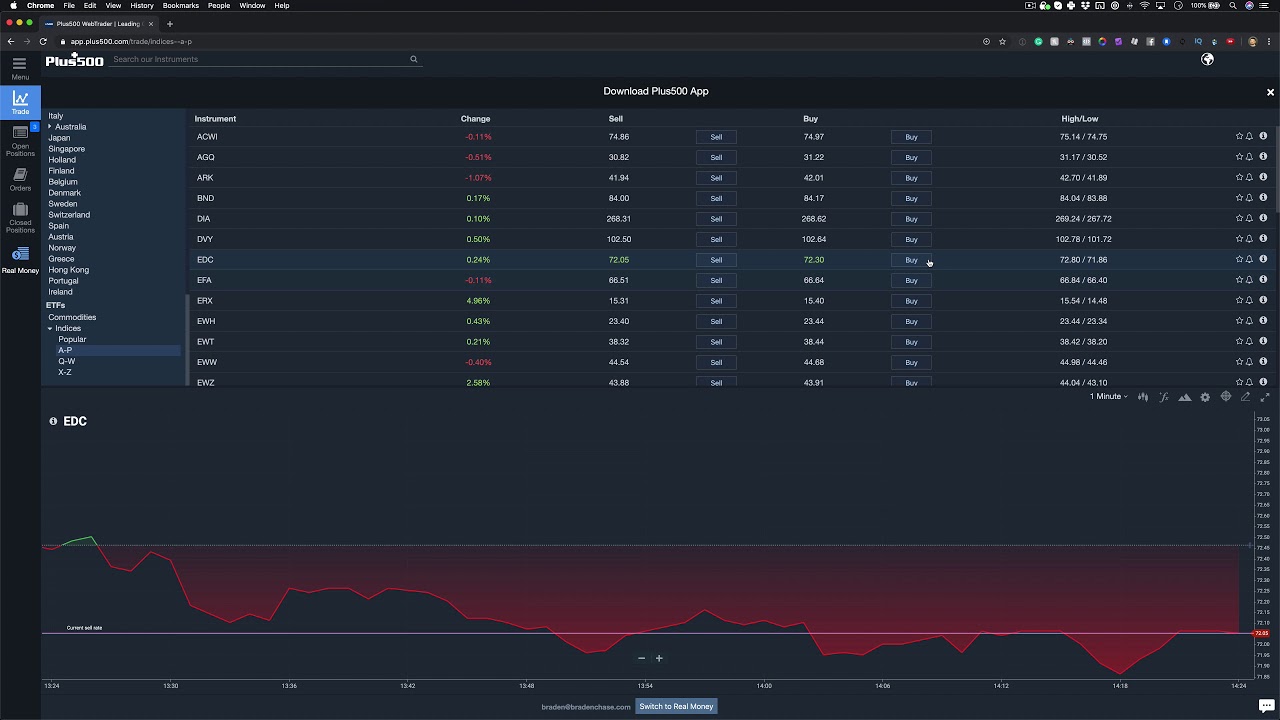This screenshot has height=720, width=1280.
Task: Toggle favorite star for ARK
Action: 1239,177
